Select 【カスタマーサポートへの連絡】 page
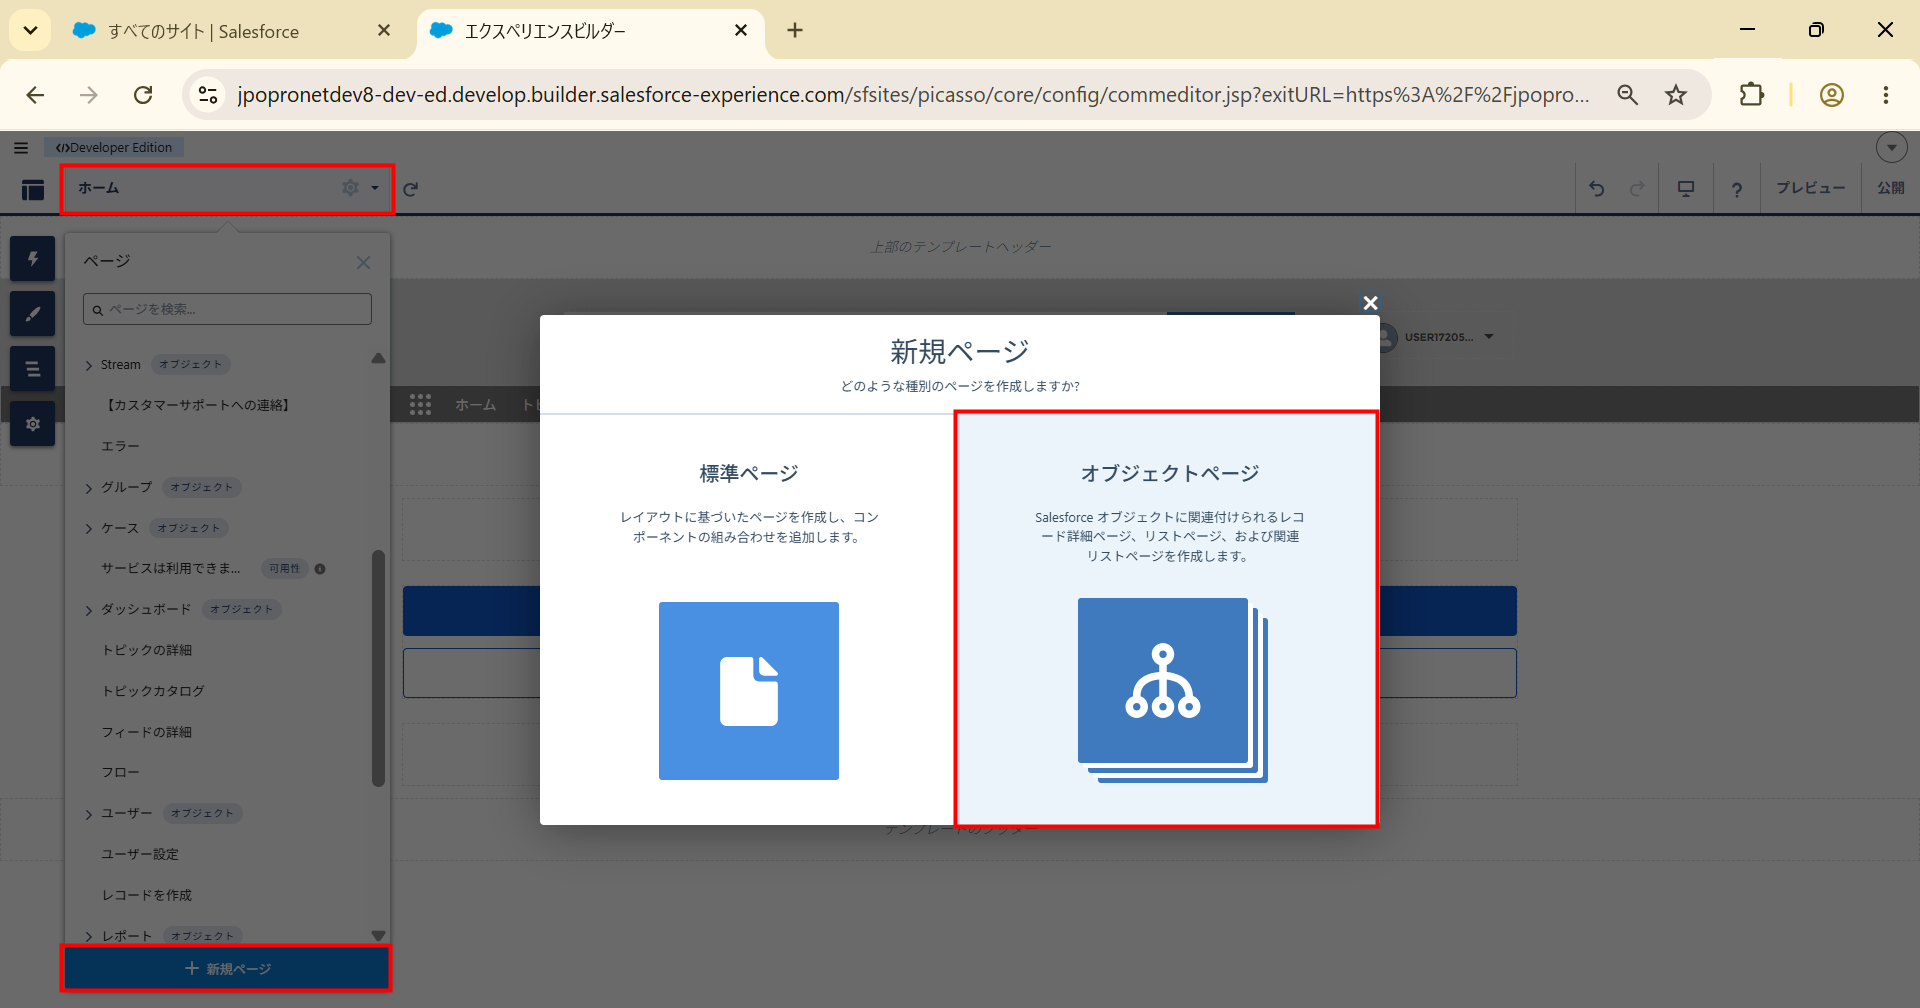The height and width of the screenshot is (1008, 1920). coord(198,405)
